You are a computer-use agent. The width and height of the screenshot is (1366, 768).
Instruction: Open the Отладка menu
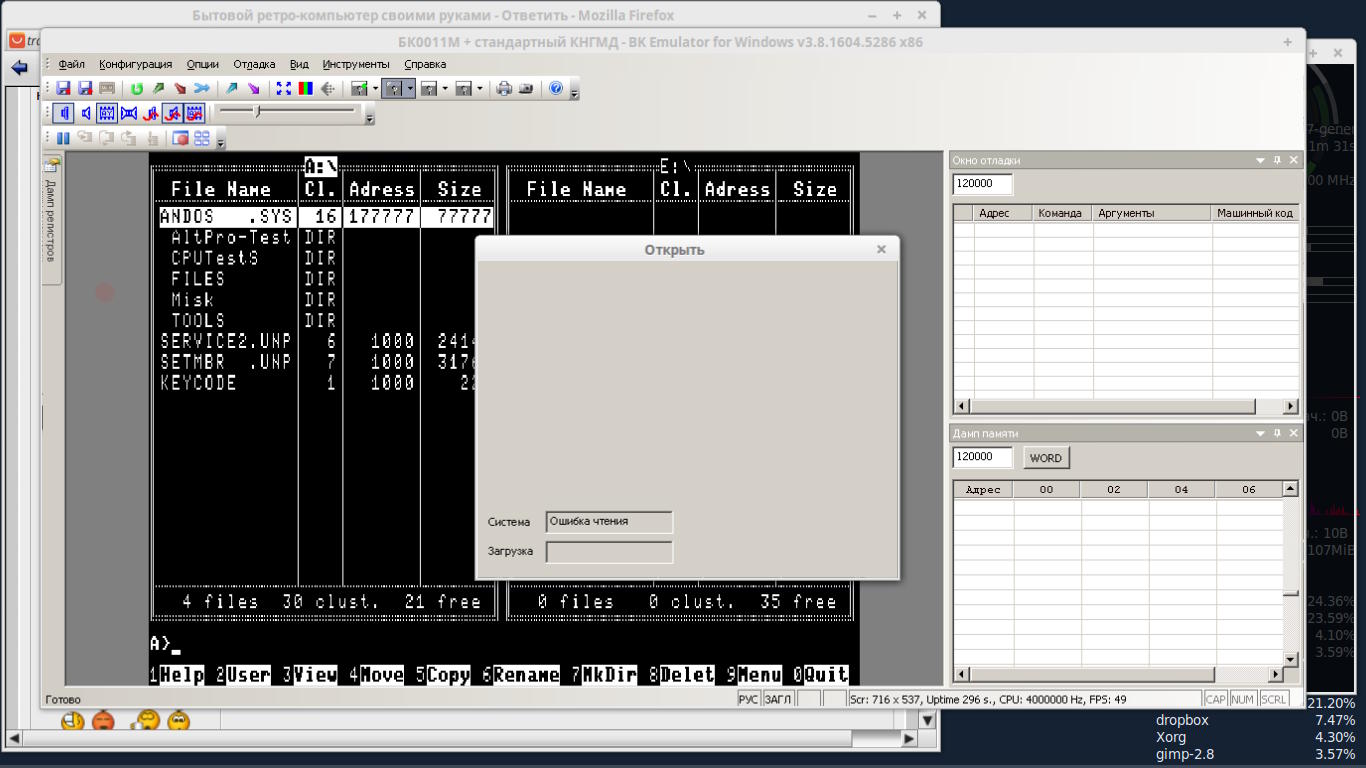click(x=254, y=64)
